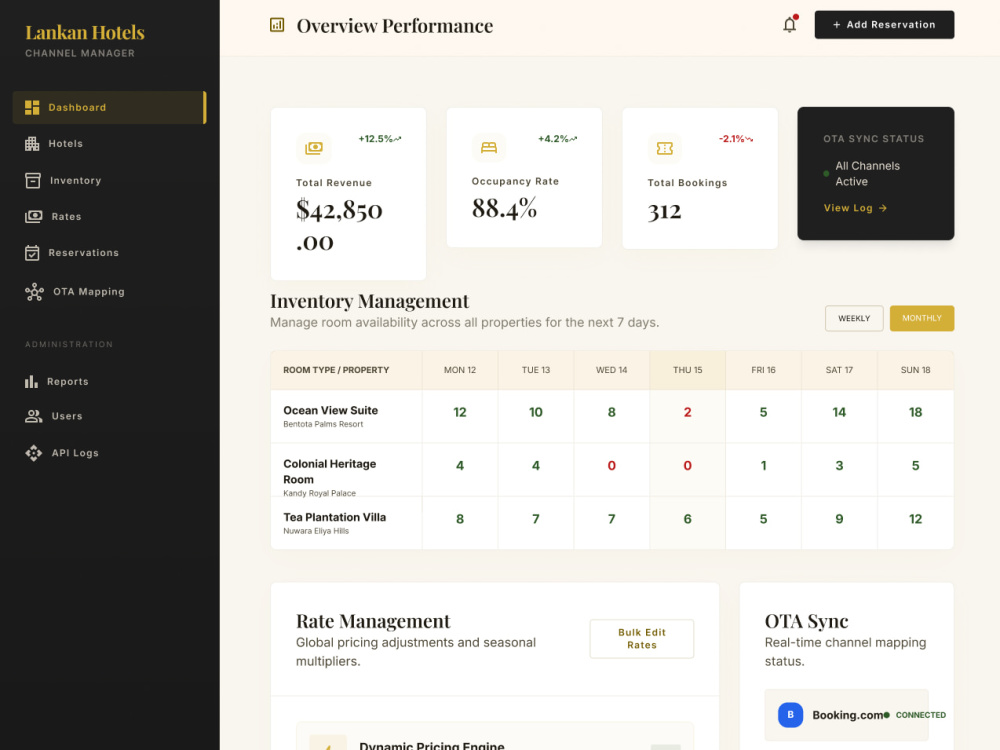Open the Hotels menu item
Image resolution: width=1000 pixels, height=750 pixels.
coord(109,143)
